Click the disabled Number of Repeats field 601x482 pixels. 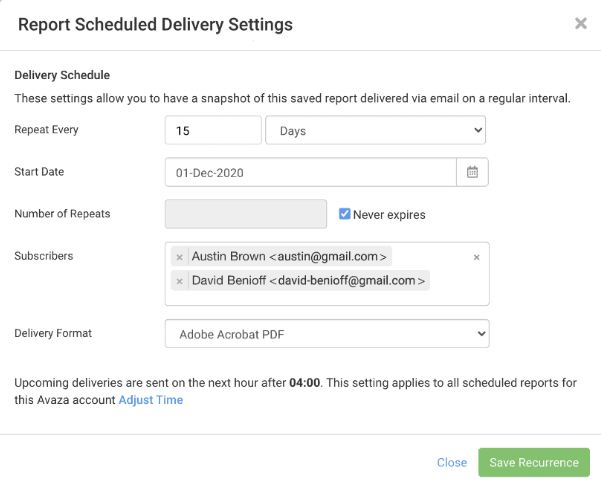(x=246, y=214)
